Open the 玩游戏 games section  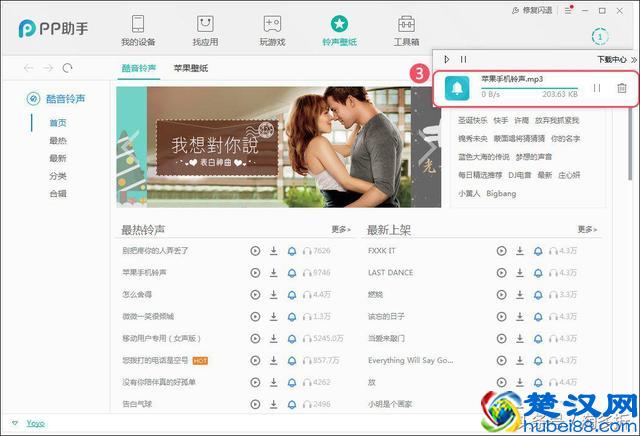point(272,30)
